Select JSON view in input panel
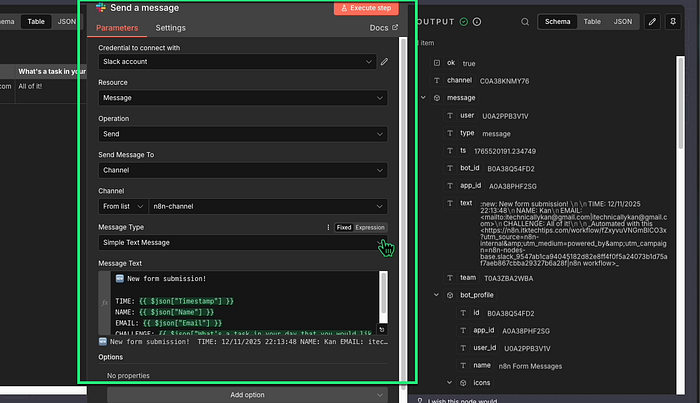 [x=67, y=21]
